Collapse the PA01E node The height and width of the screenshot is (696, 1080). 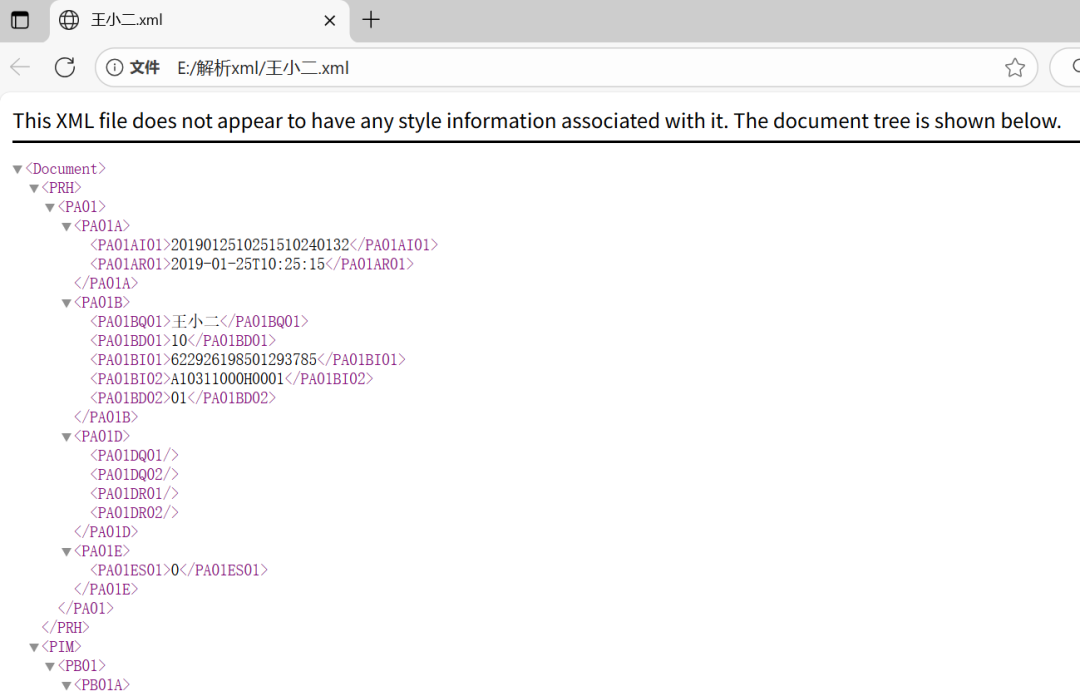pos(66,552)
